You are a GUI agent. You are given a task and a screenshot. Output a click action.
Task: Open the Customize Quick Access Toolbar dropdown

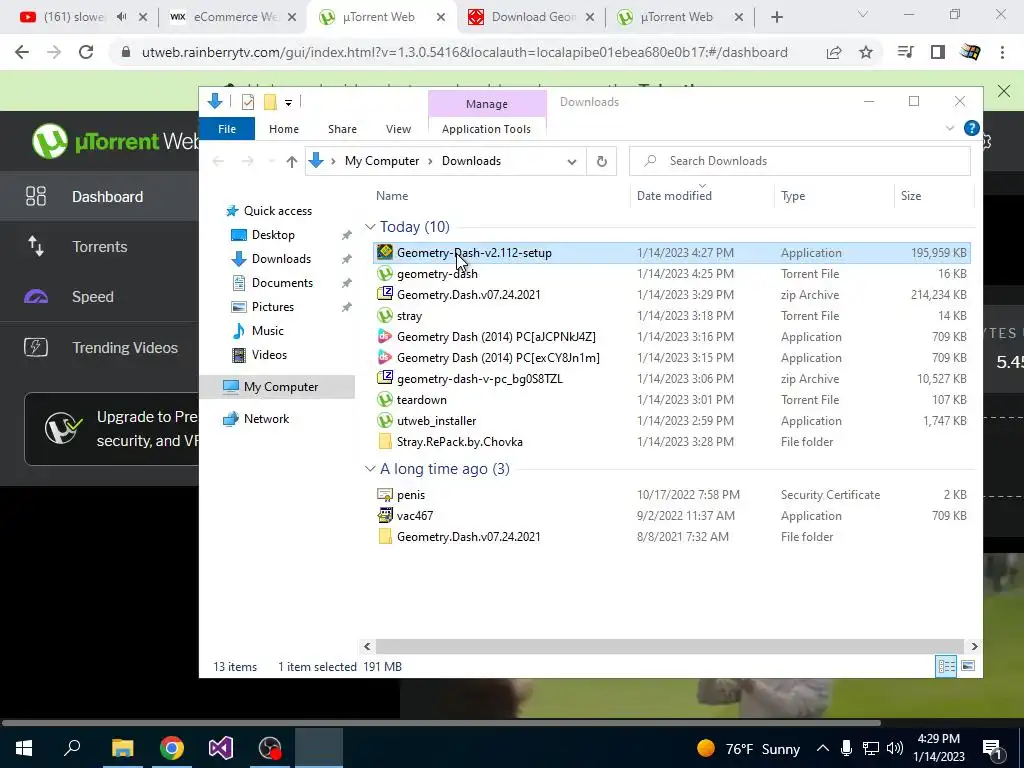pyautogui.click(x=288, y=103)
